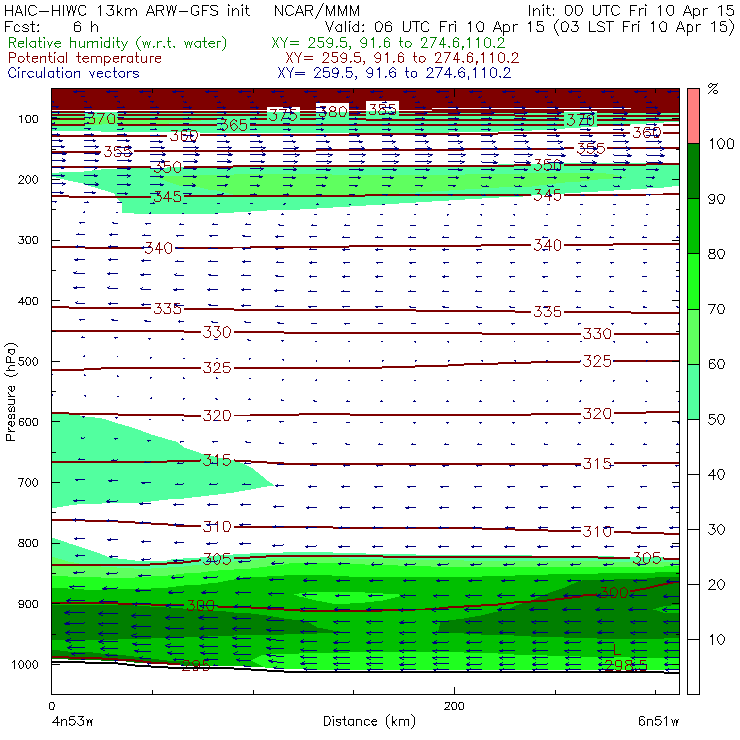Image resolution: width=740 pixels, height=740 pixels.
Task: Click the '4n53w' start coordinate label
Action: coord(73,722)
